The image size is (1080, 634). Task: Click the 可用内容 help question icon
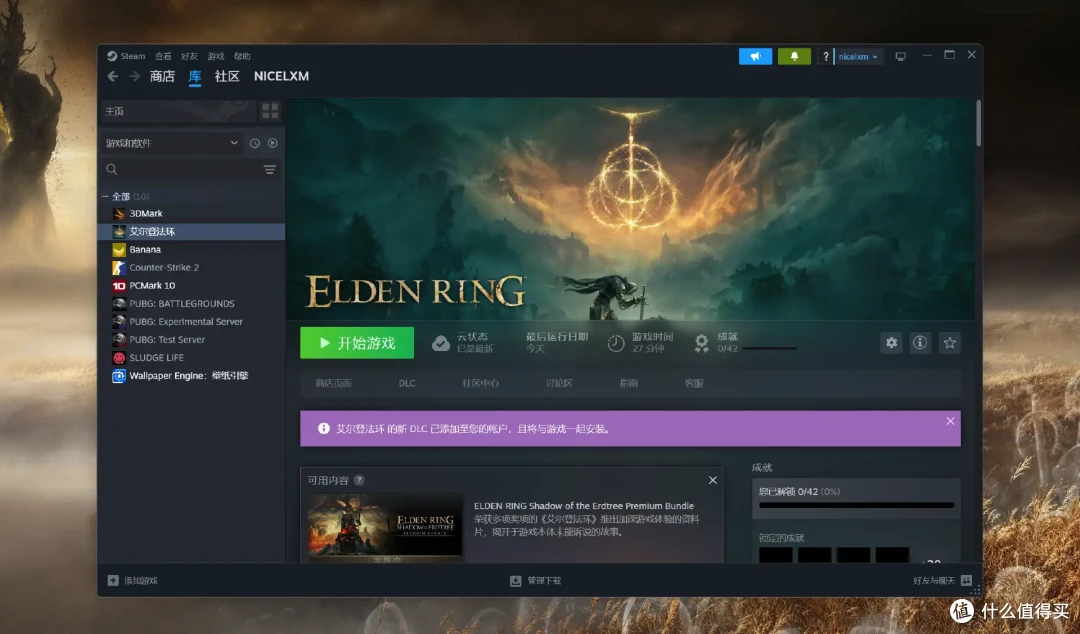(359, 480)
